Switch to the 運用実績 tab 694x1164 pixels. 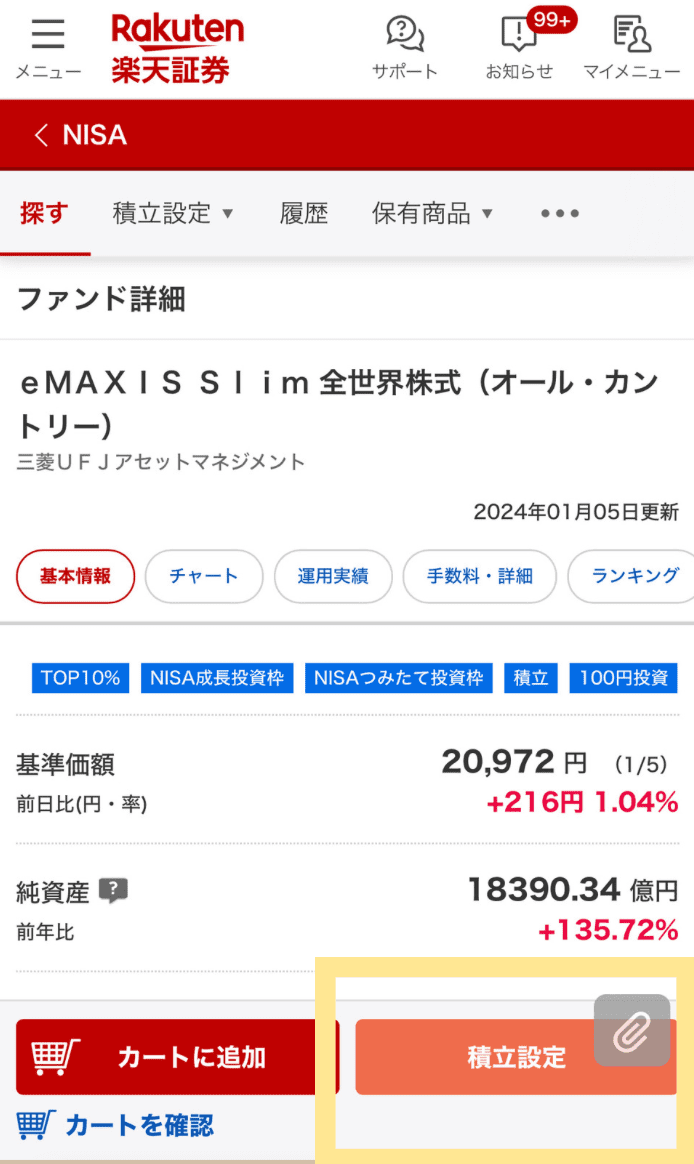coord(333,576)
